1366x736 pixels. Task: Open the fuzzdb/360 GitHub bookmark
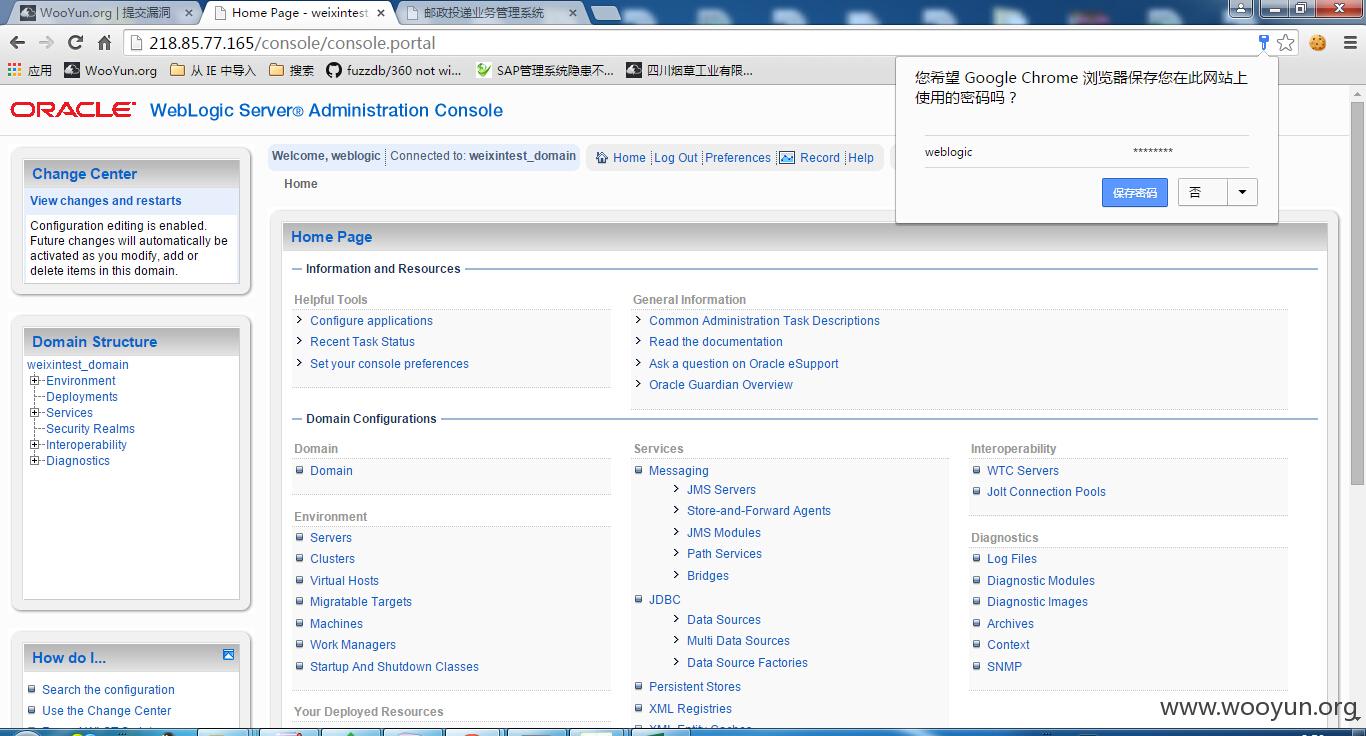coord(394,70)
